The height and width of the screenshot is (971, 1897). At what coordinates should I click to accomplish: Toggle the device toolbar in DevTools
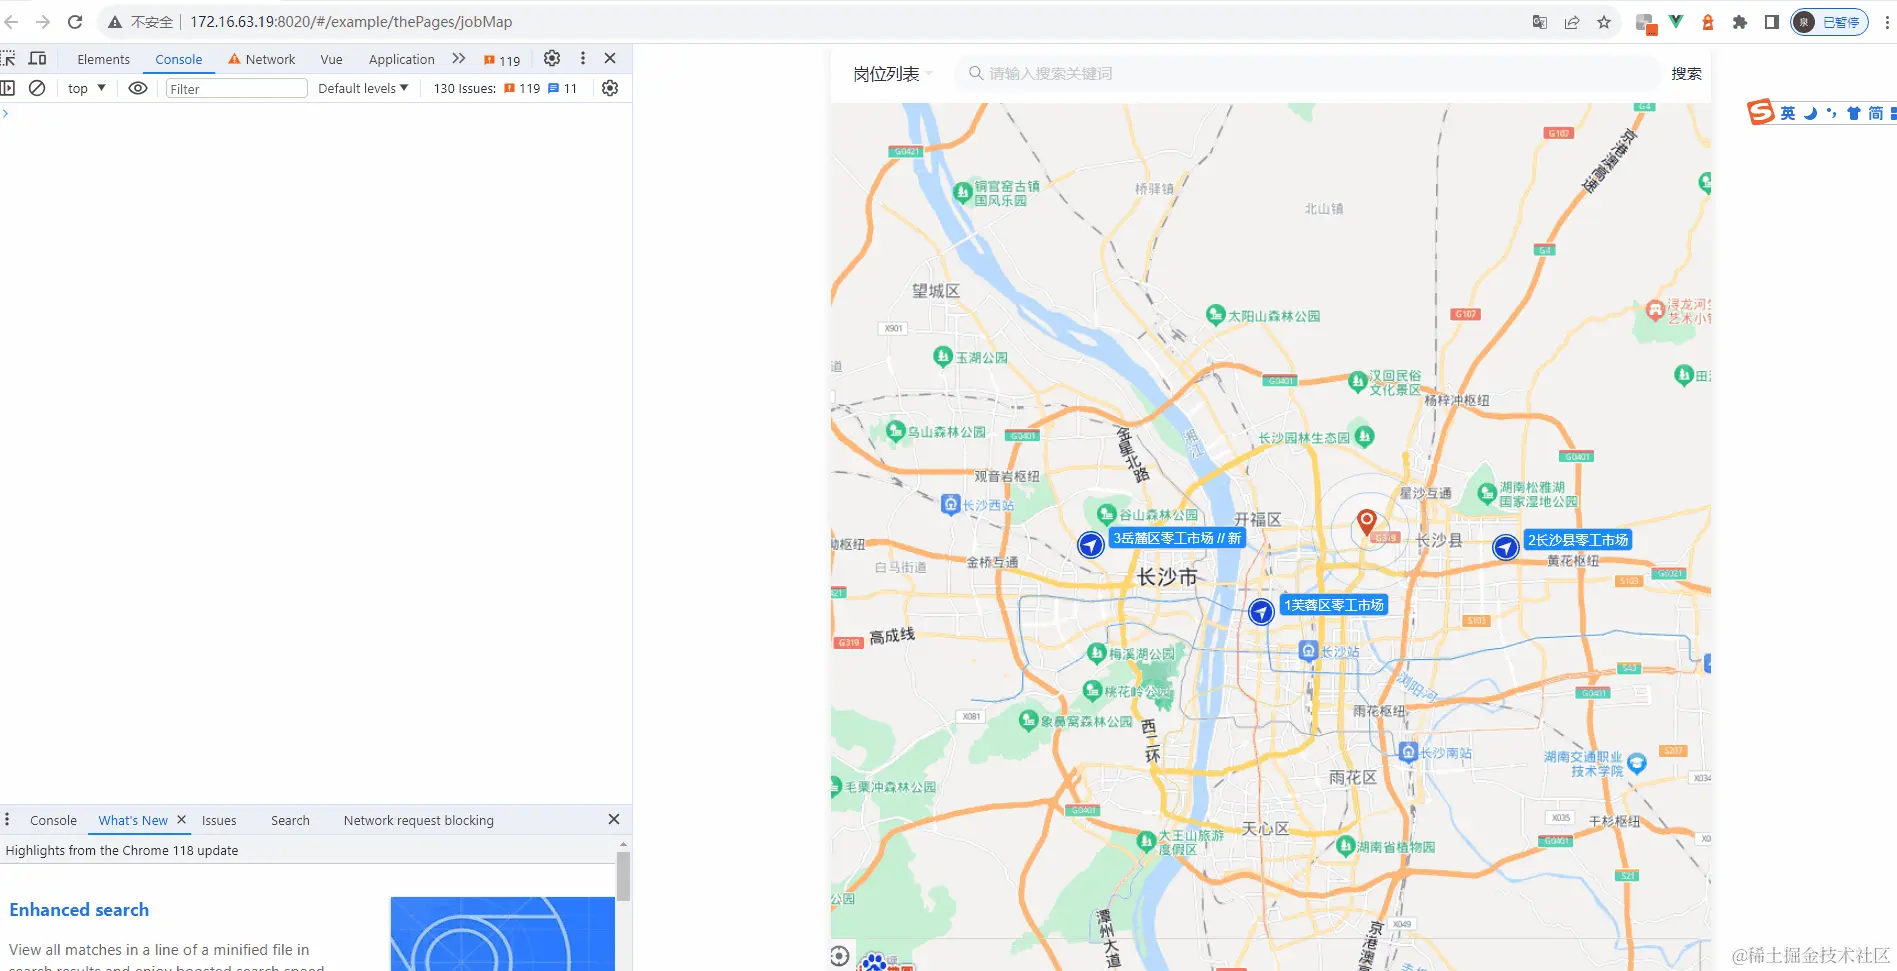[x=38, y=59]
